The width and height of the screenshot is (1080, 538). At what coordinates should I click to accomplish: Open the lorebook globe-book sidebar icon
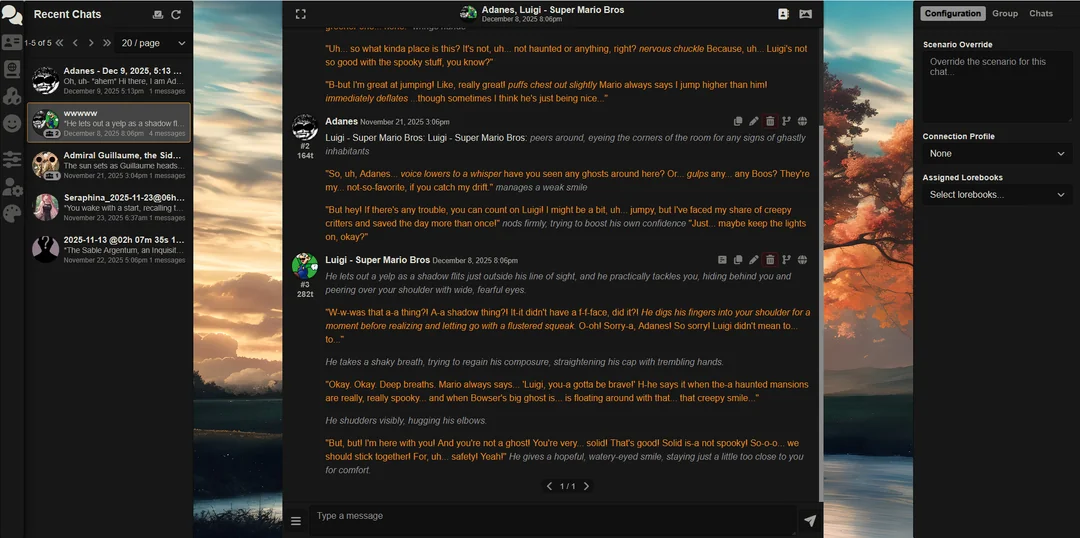coord(12,69)
